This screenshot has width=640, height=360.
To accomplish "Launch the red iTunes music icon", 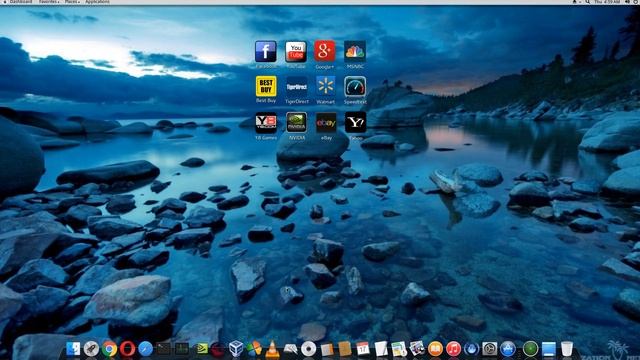I will [453, 349].
